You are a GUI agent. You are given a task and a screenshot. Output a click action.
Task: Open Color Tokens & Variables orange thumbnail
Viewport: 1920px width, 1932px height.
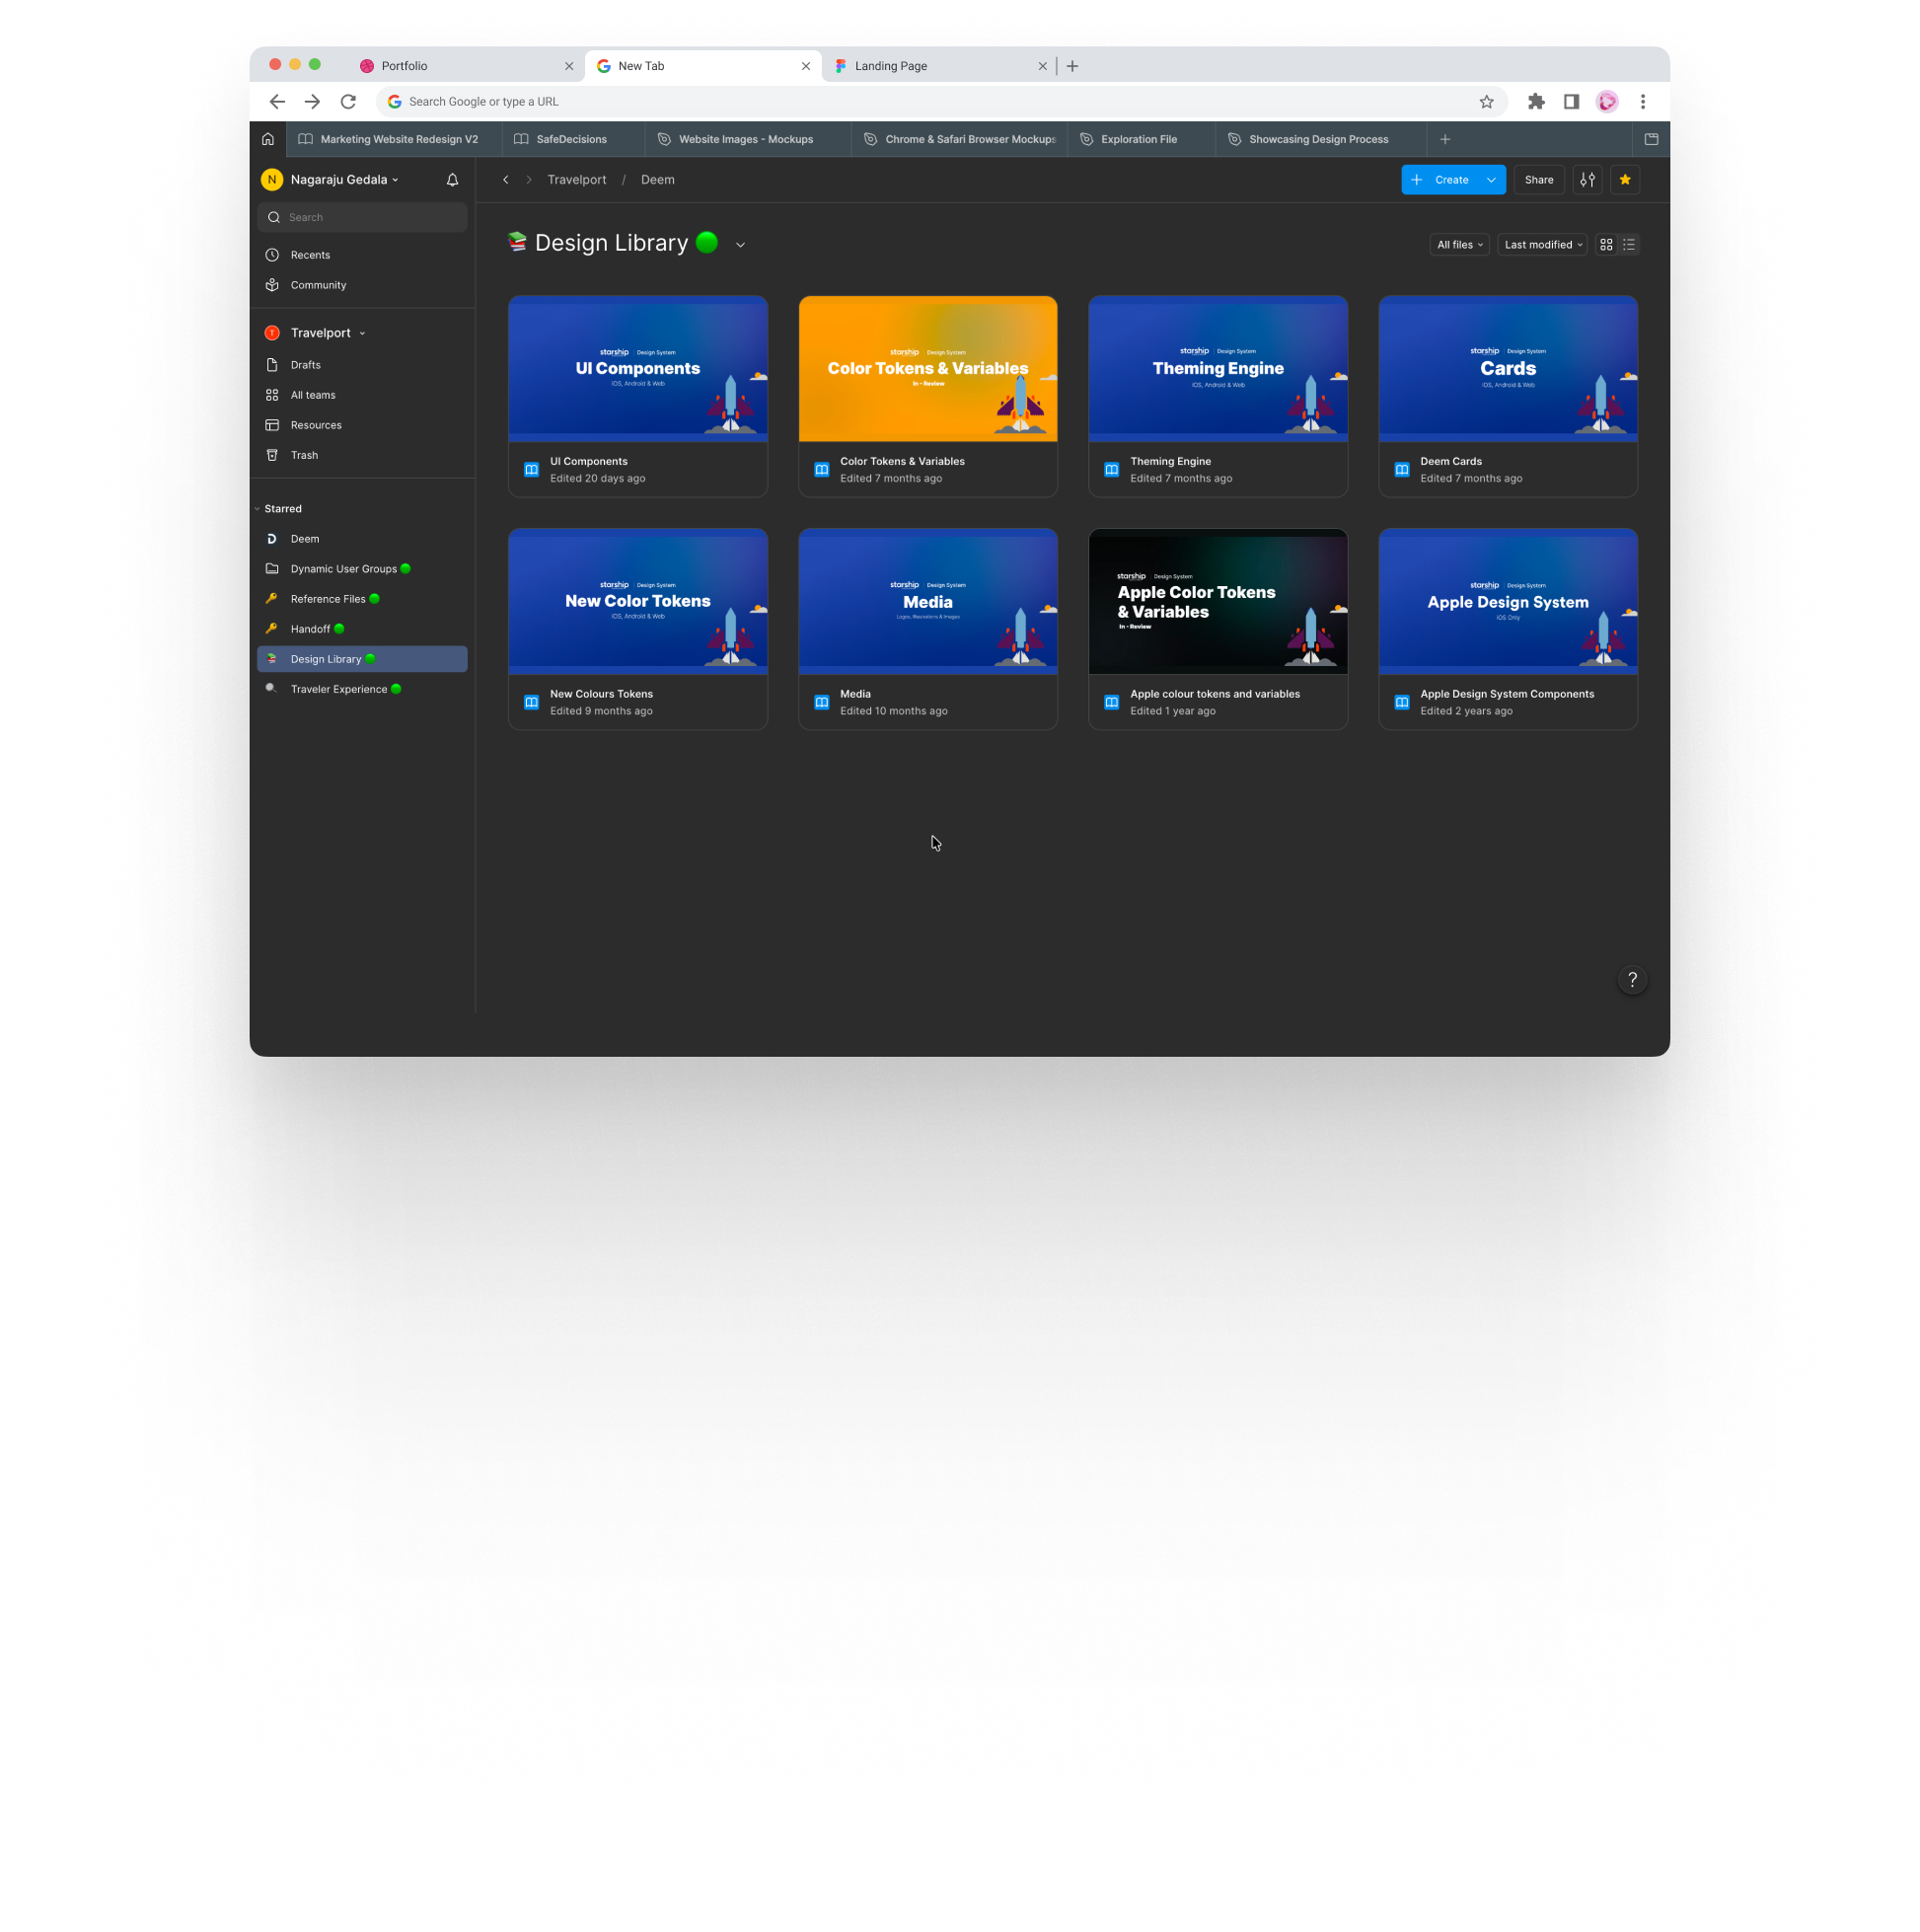pyautogui.click(x=928, y=369)
